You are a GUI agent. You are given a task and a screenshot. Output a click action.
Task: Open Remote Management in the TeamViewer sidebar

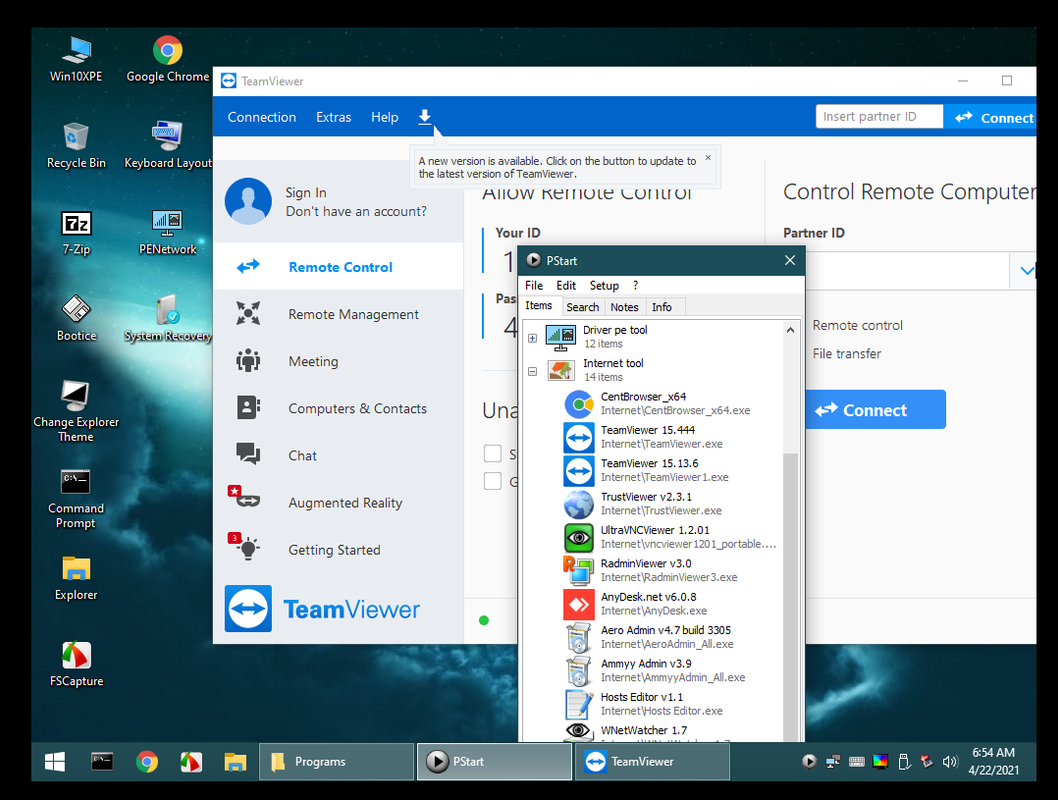(338, 314)
